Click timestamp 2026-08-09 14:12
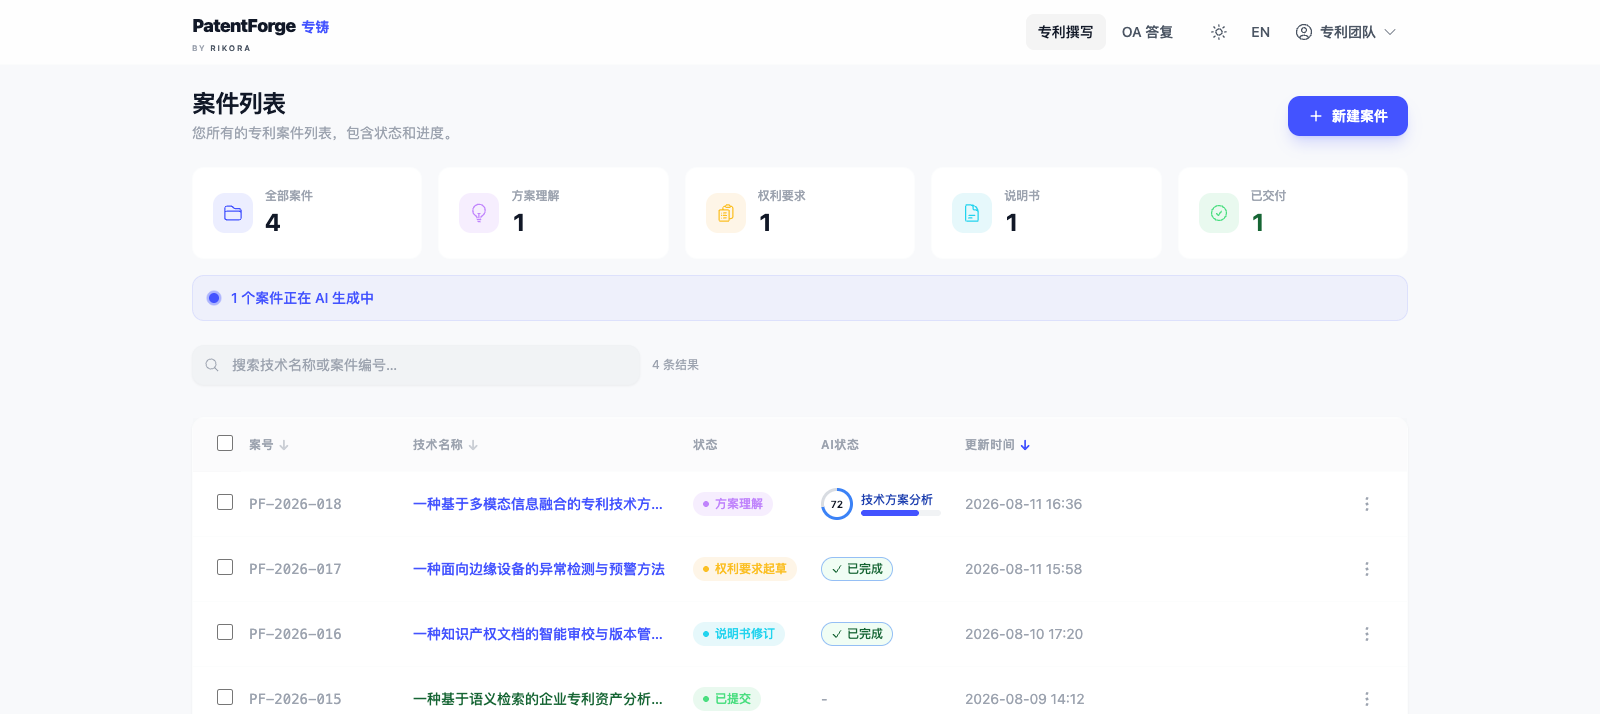 click(1025, 699)
